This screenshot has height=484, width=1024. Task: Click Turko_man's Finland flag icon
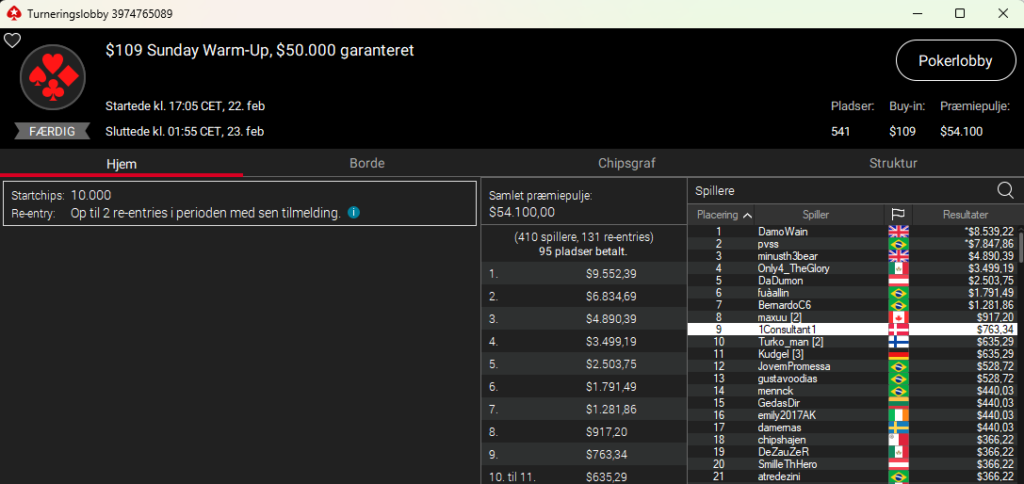pyautogui.click(x=897, y=341)
